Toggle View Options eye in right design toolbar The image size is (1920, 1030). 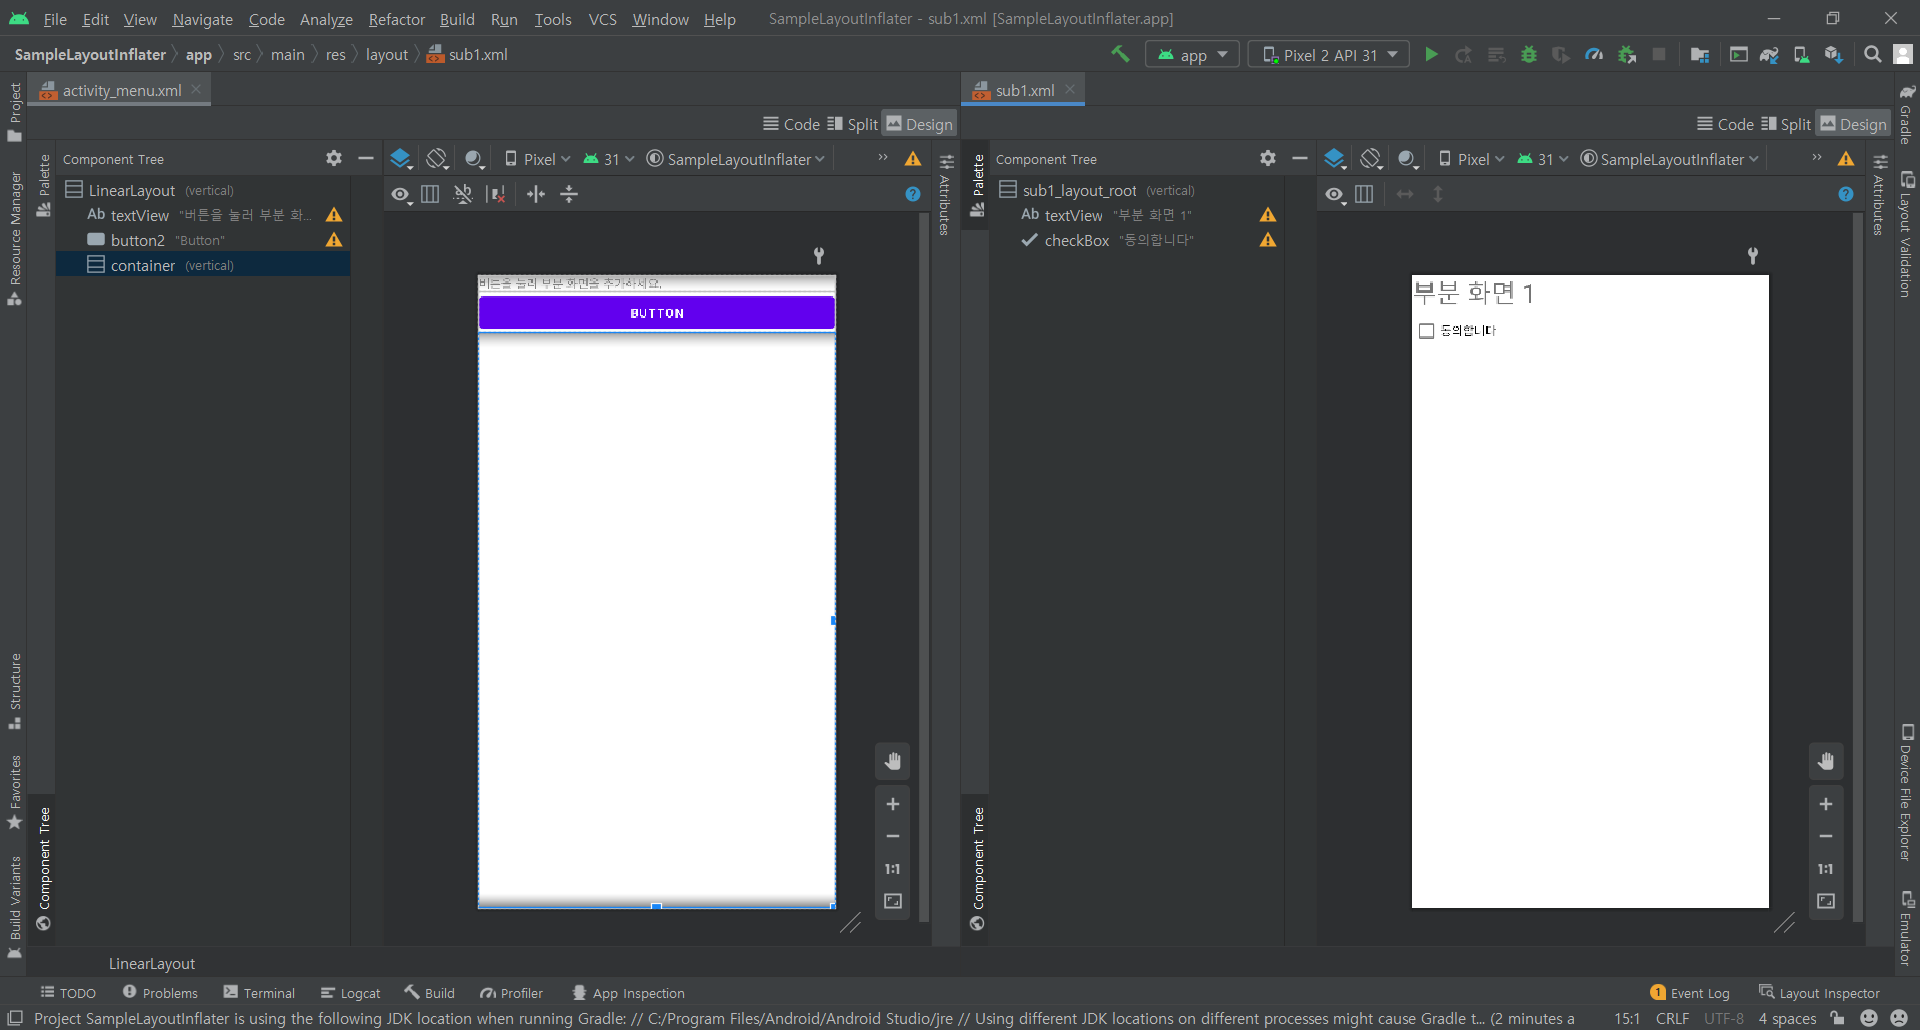coord(1335,194)
